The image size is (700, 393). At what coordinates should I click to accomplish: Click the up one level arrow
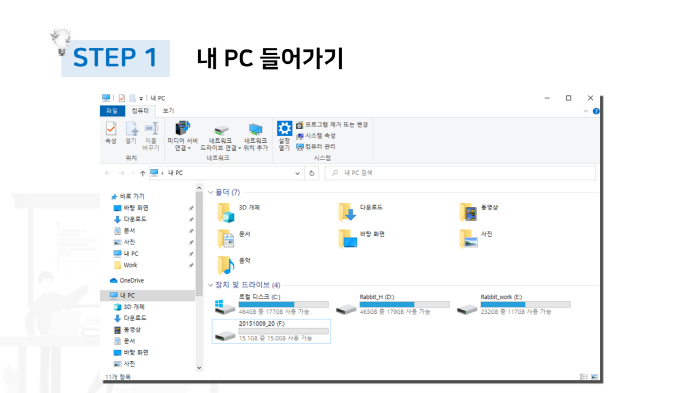[142, 173]
